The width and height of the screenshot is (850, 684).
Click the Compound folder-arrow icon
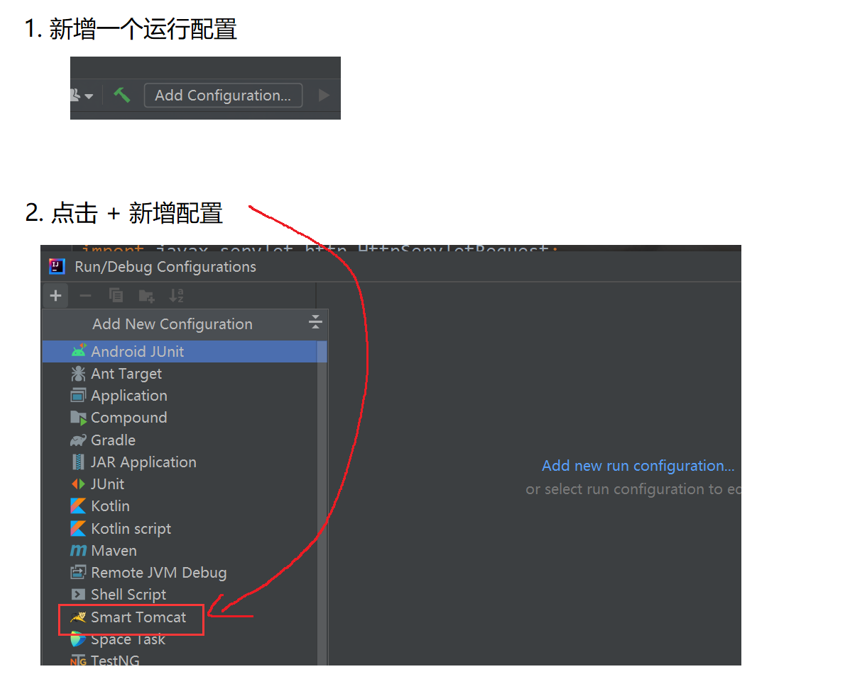tap(78, 418)
